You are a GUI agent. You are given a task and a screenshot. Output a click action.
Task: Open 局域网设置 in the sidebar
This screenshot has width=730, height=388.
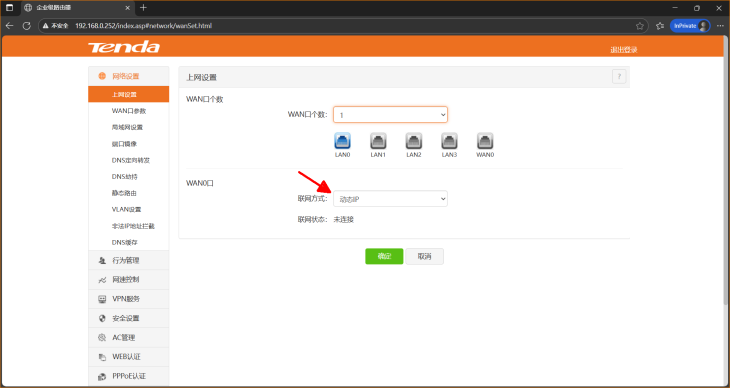[x=128, y=127]
